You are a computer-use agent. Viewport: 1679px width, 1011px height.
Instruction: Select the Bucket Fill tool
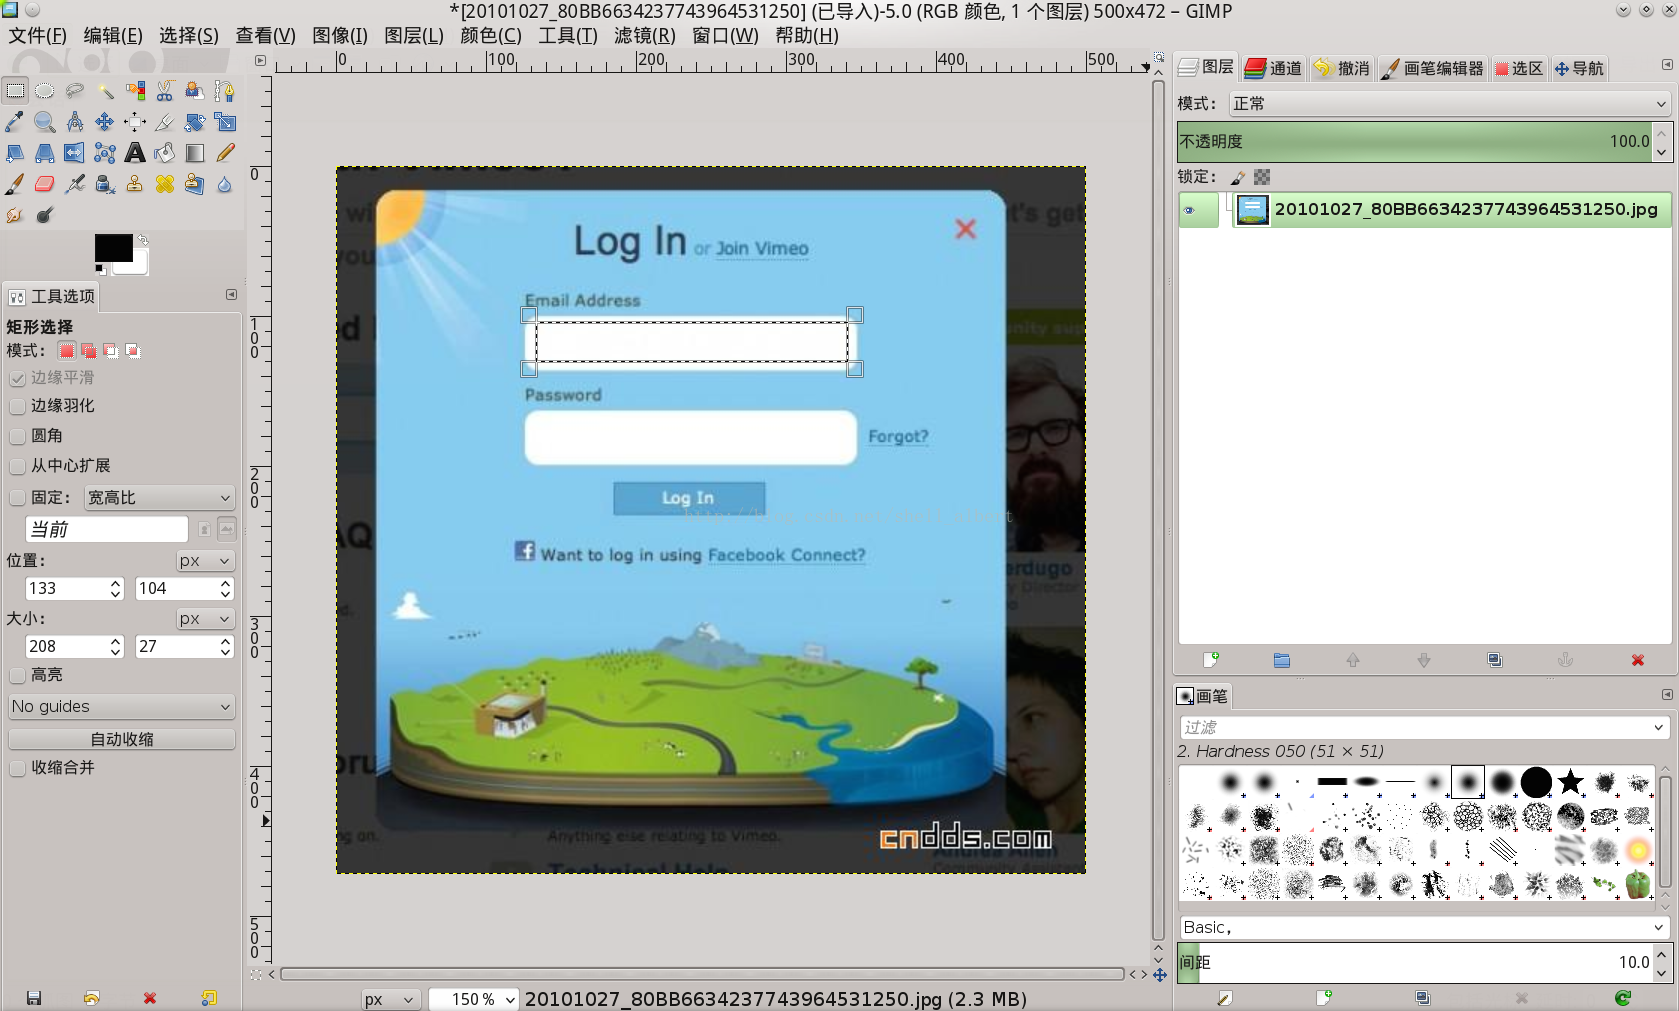point(165,153)
